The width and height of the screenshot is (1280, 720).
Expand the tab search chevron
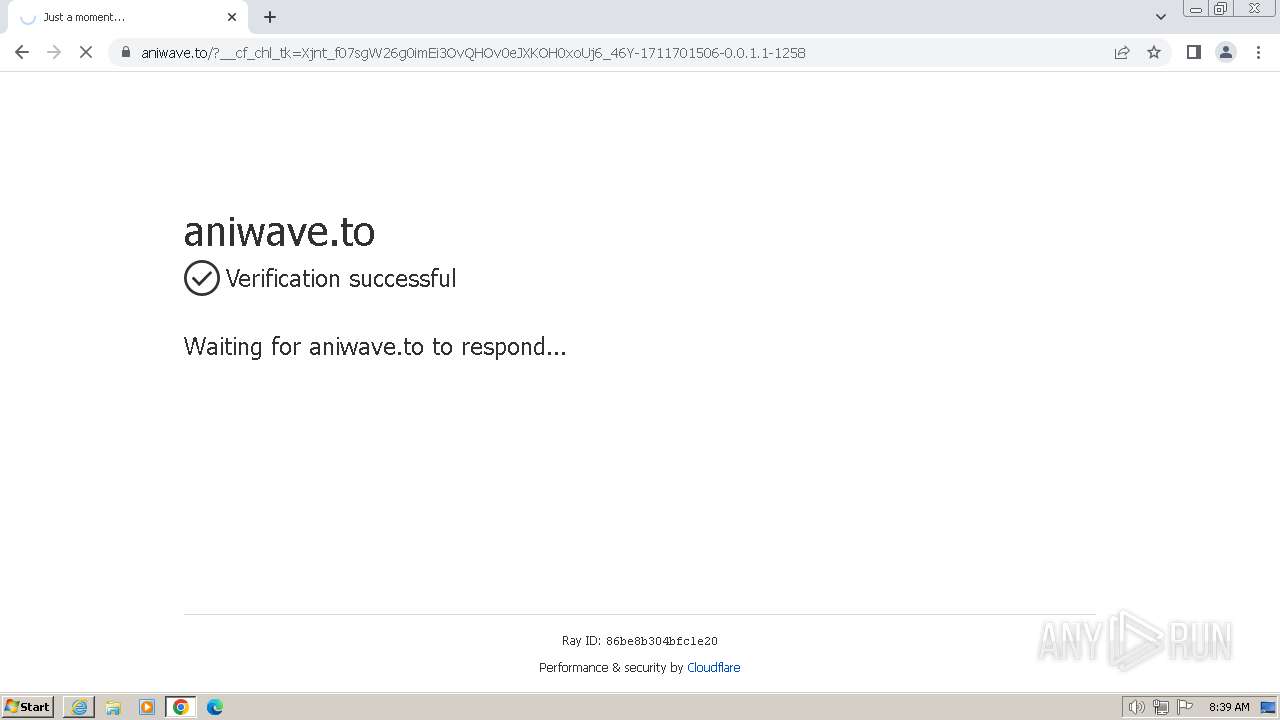[1161, 17]
